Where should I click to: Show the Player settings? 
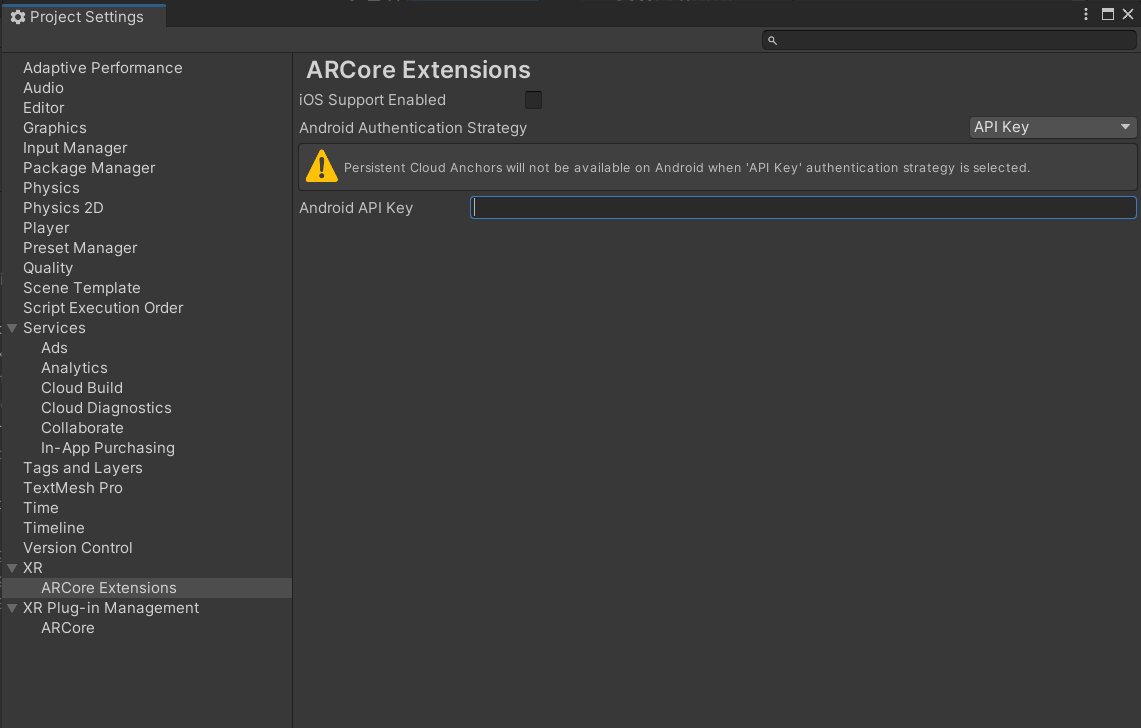coord(46,228)
